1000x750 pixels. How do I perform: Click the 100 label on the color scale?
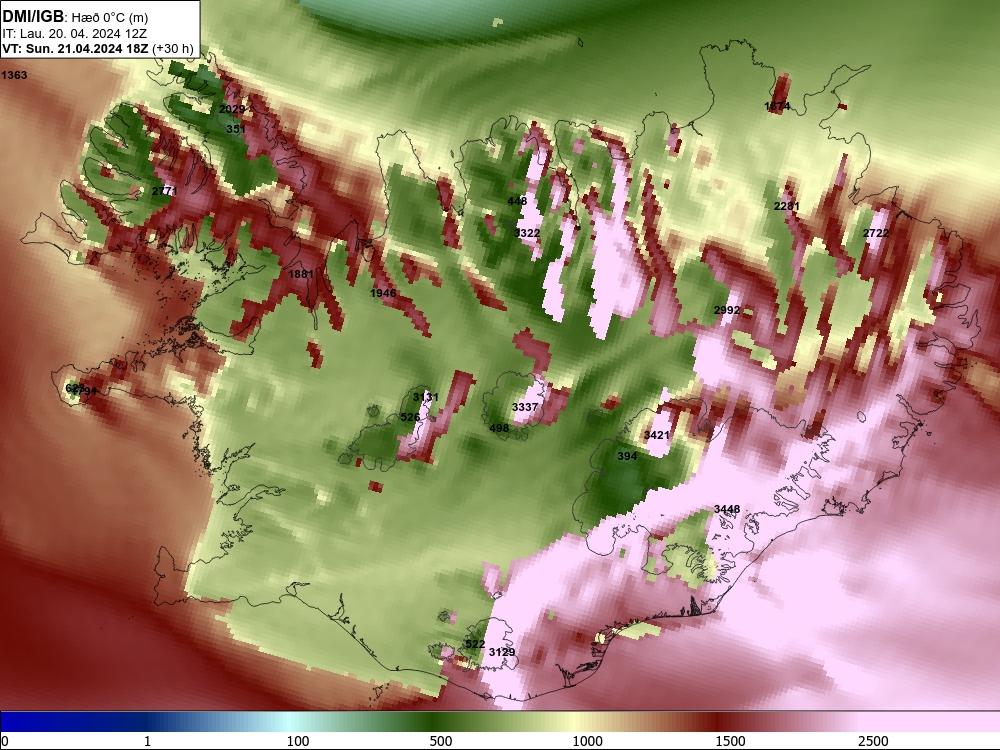298,741
